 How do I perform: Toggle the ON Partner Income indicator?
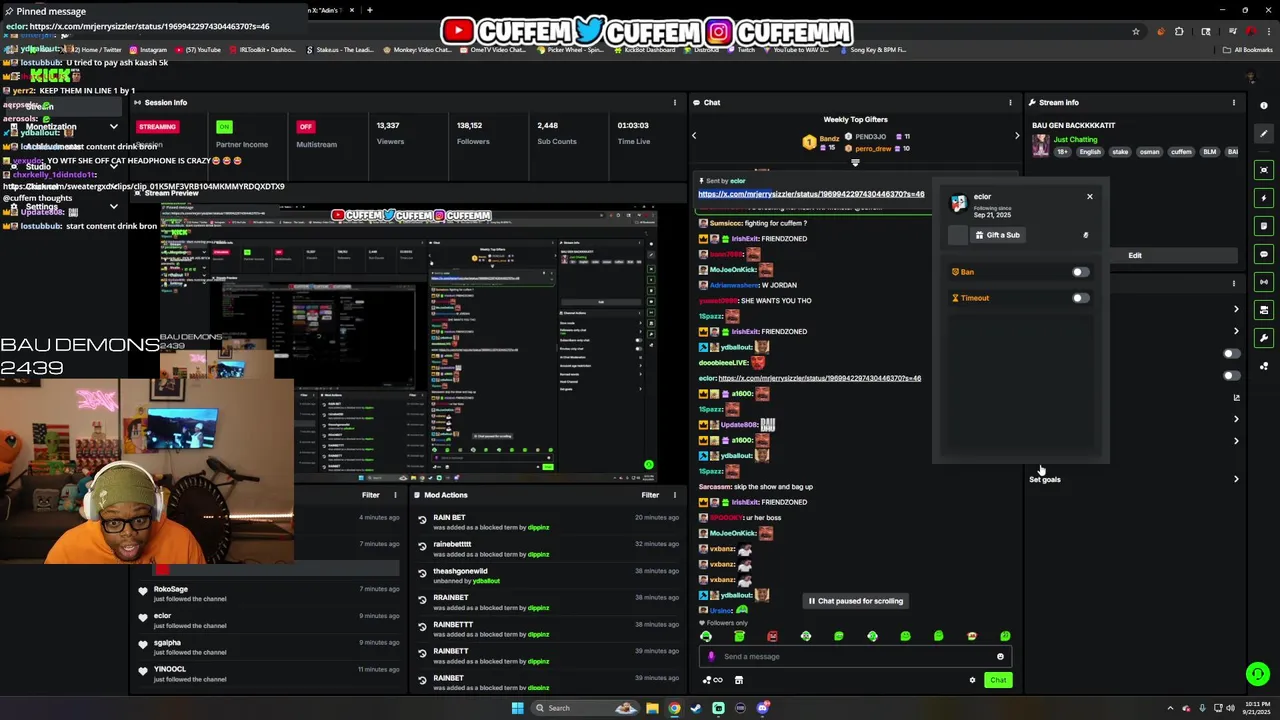(x=224, y=127)
